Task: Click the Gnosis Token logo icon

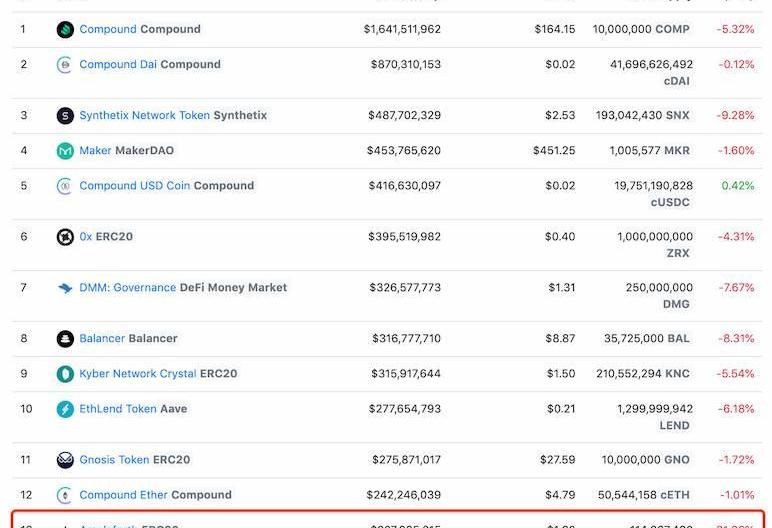Action: tap(65, 460)
